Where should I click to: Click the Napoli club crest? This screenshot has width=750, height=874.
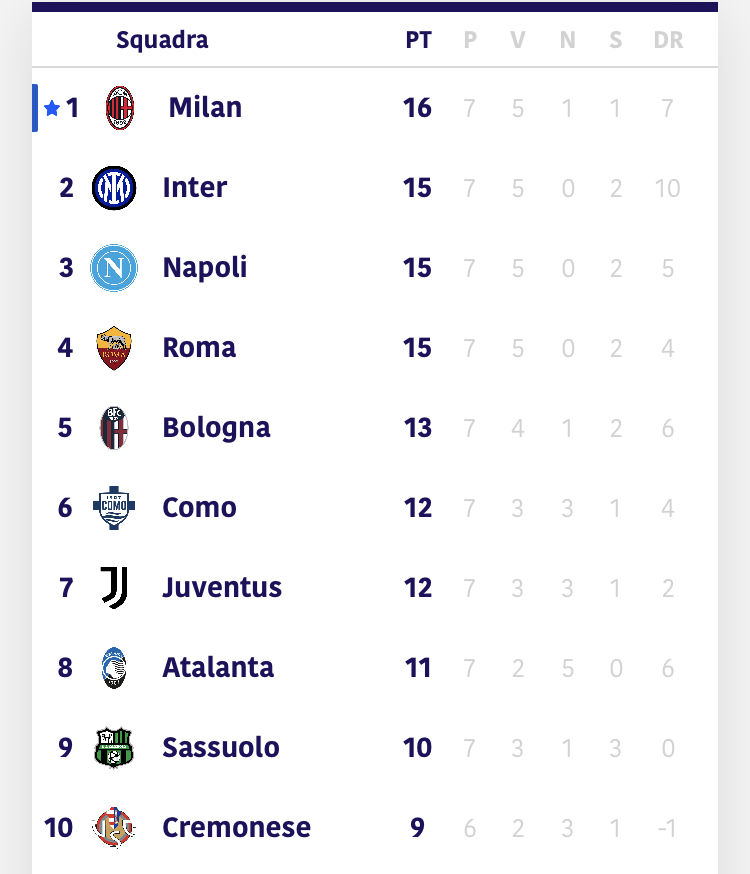pyautogui.click(x=114, y=268)
